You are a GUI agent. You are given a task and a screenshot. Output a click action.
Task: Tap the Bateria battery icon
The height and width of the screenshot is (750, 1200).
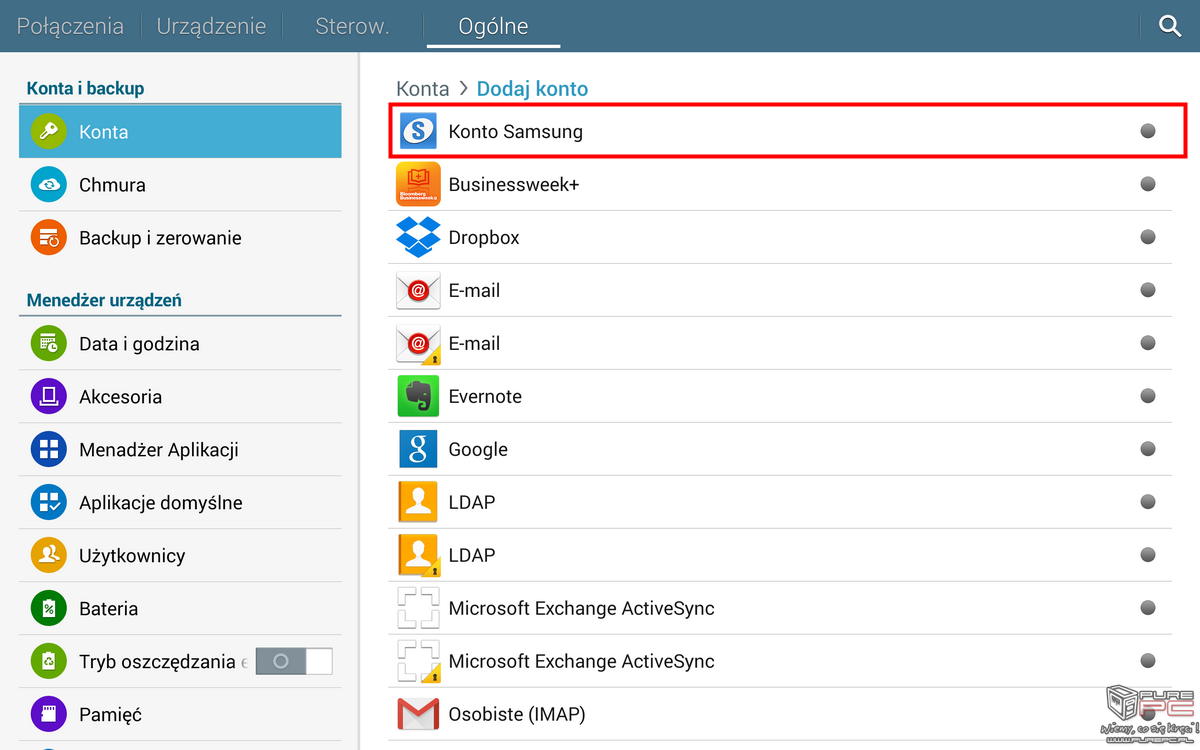[x=48, y=609]
